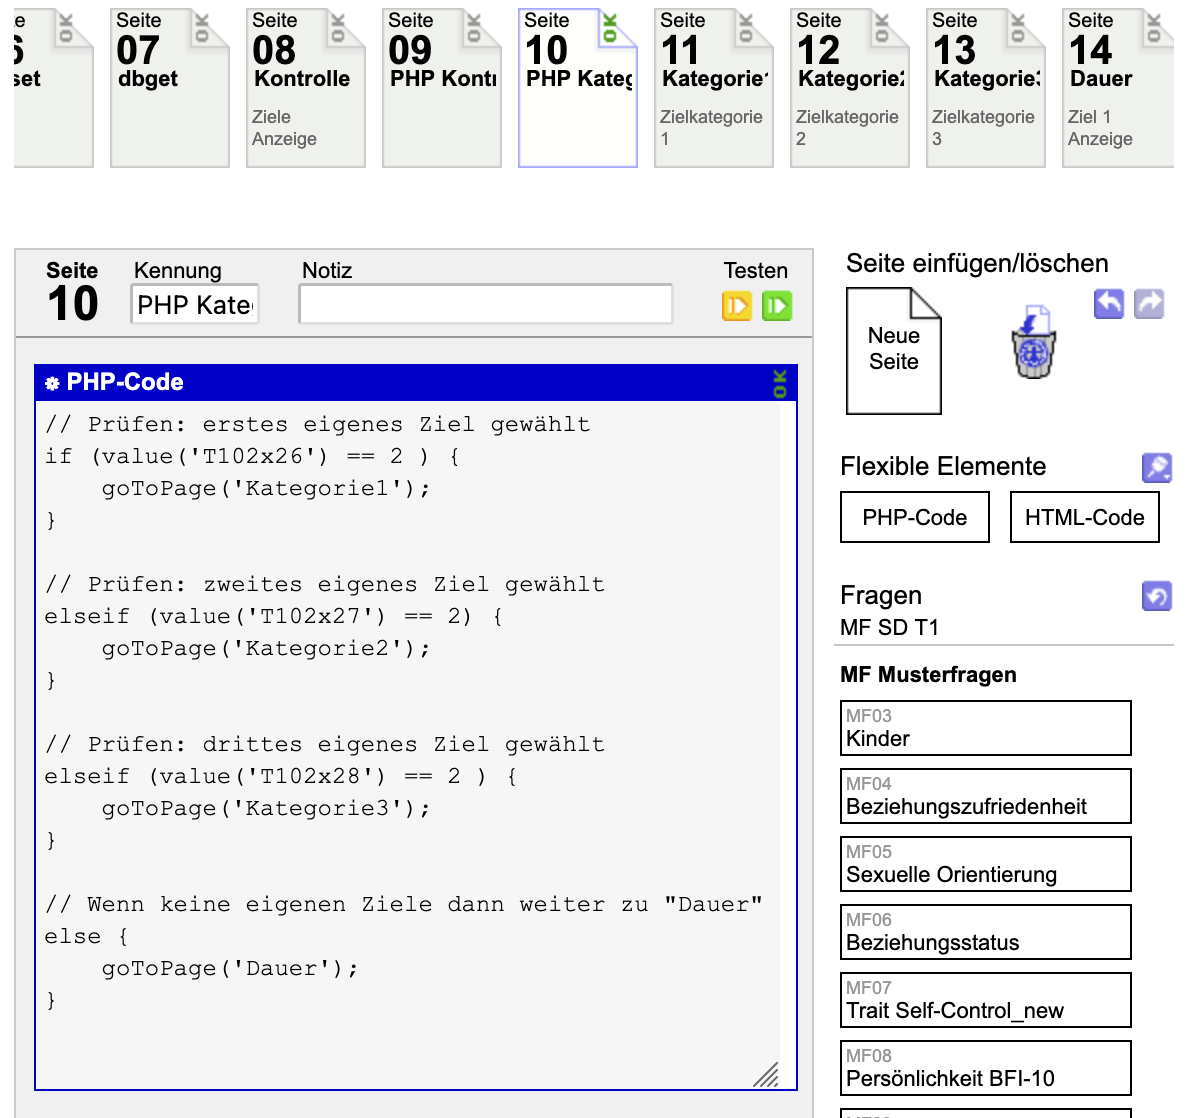Click icon beside Flexible Elemente heading
The height and width of the screenshot is (1118, 1188).
pos(1156,467)
